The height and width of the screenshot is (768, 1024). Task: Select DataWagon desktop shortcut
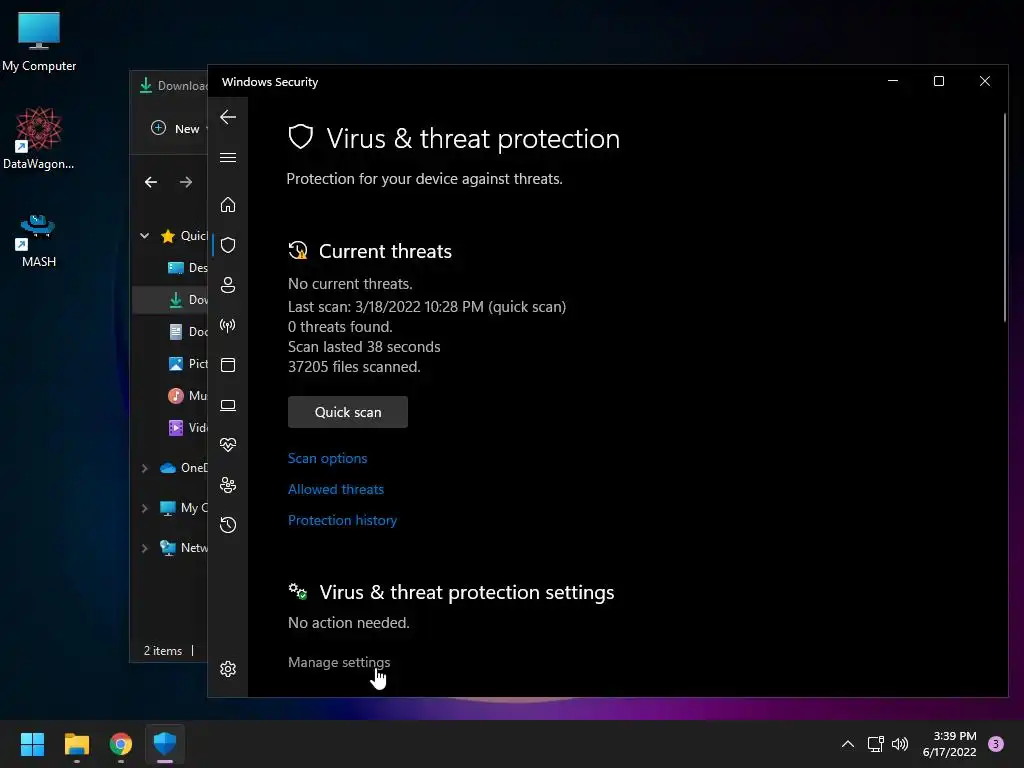point(39,138)
